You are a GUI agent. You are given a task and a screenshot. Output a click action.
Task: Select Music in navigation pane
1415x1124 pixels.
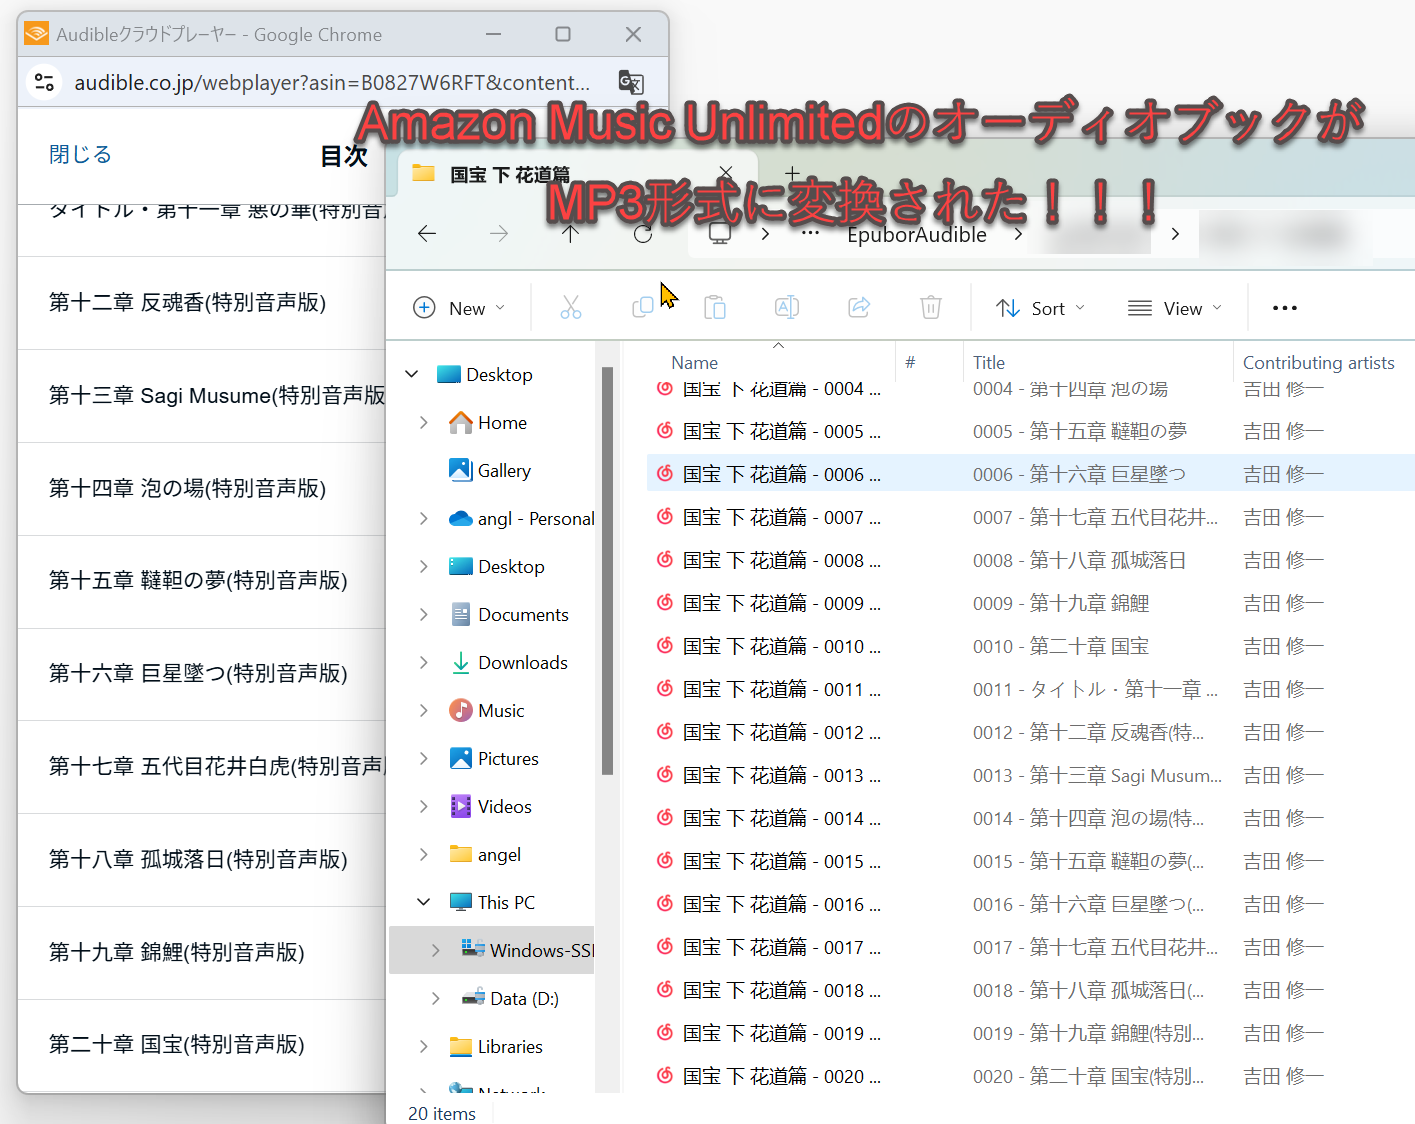501,711
